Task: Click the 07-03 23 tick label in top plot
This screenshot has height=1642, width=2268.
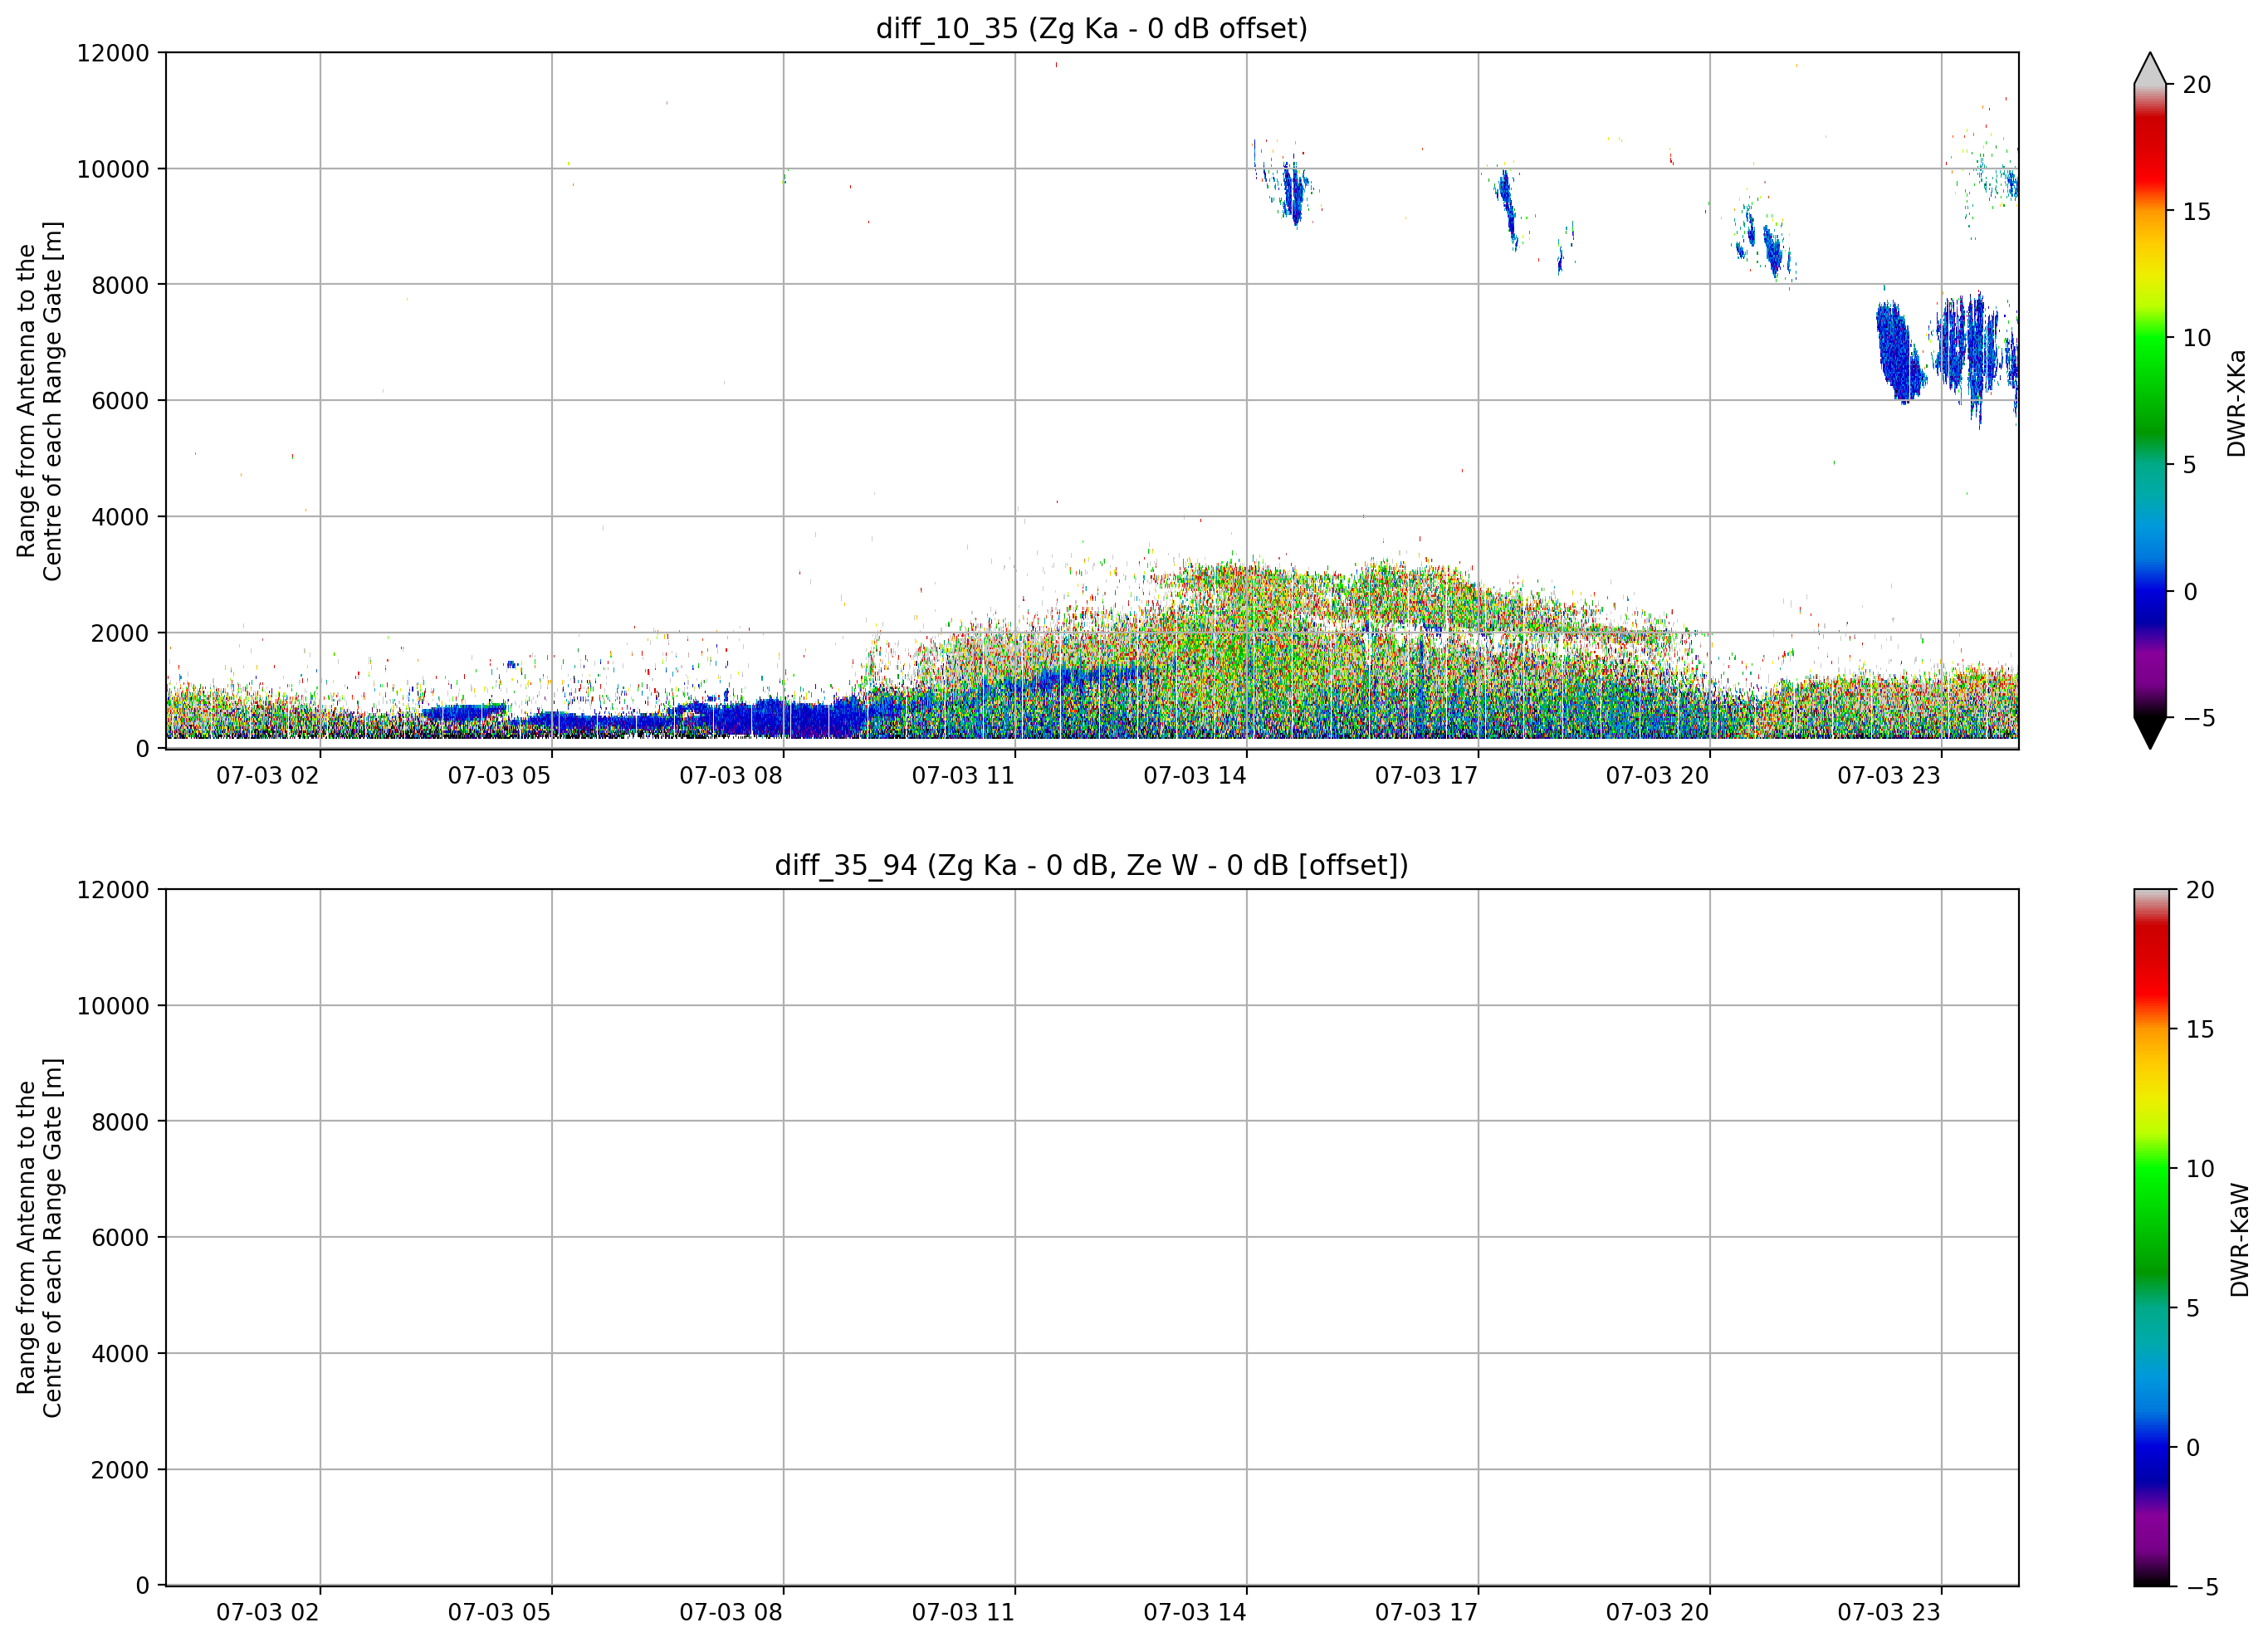Action: [x=1889, y=776]
